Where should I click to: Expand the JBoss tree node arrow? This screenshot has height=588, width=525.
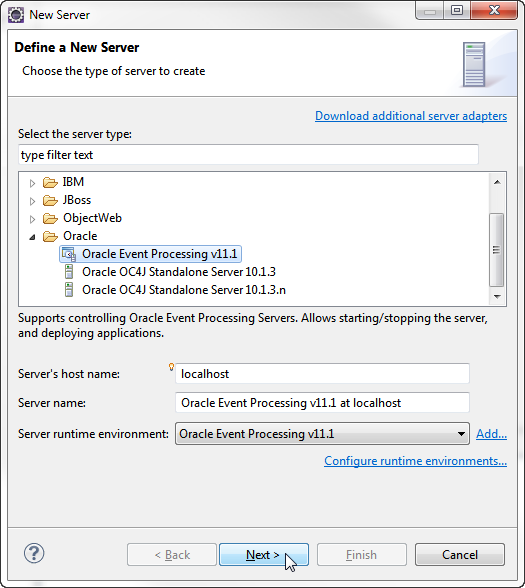(32, 201)
